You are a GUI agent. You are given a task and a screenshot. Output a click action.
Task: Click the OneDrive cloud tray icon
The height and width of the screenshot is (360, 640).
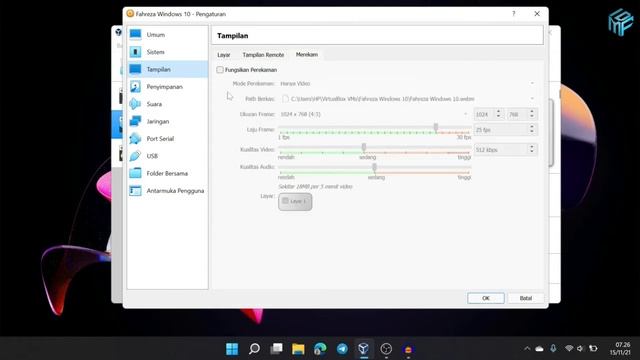coord(540,349)
